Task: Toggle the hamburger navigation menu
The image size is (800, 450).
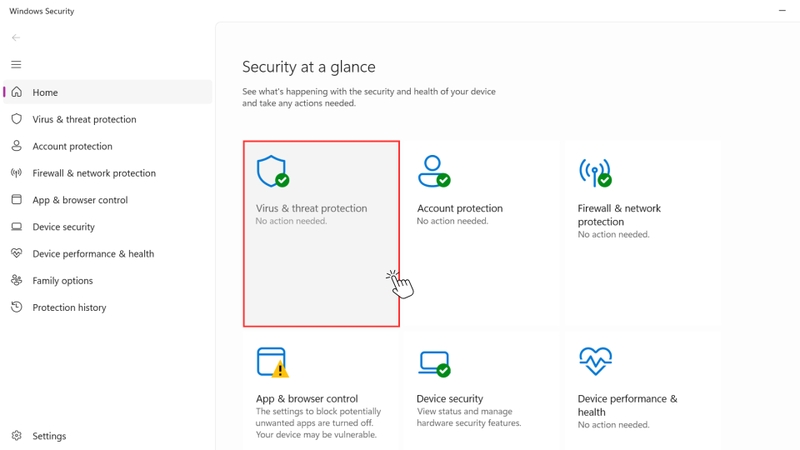Action: pos(16,64)
